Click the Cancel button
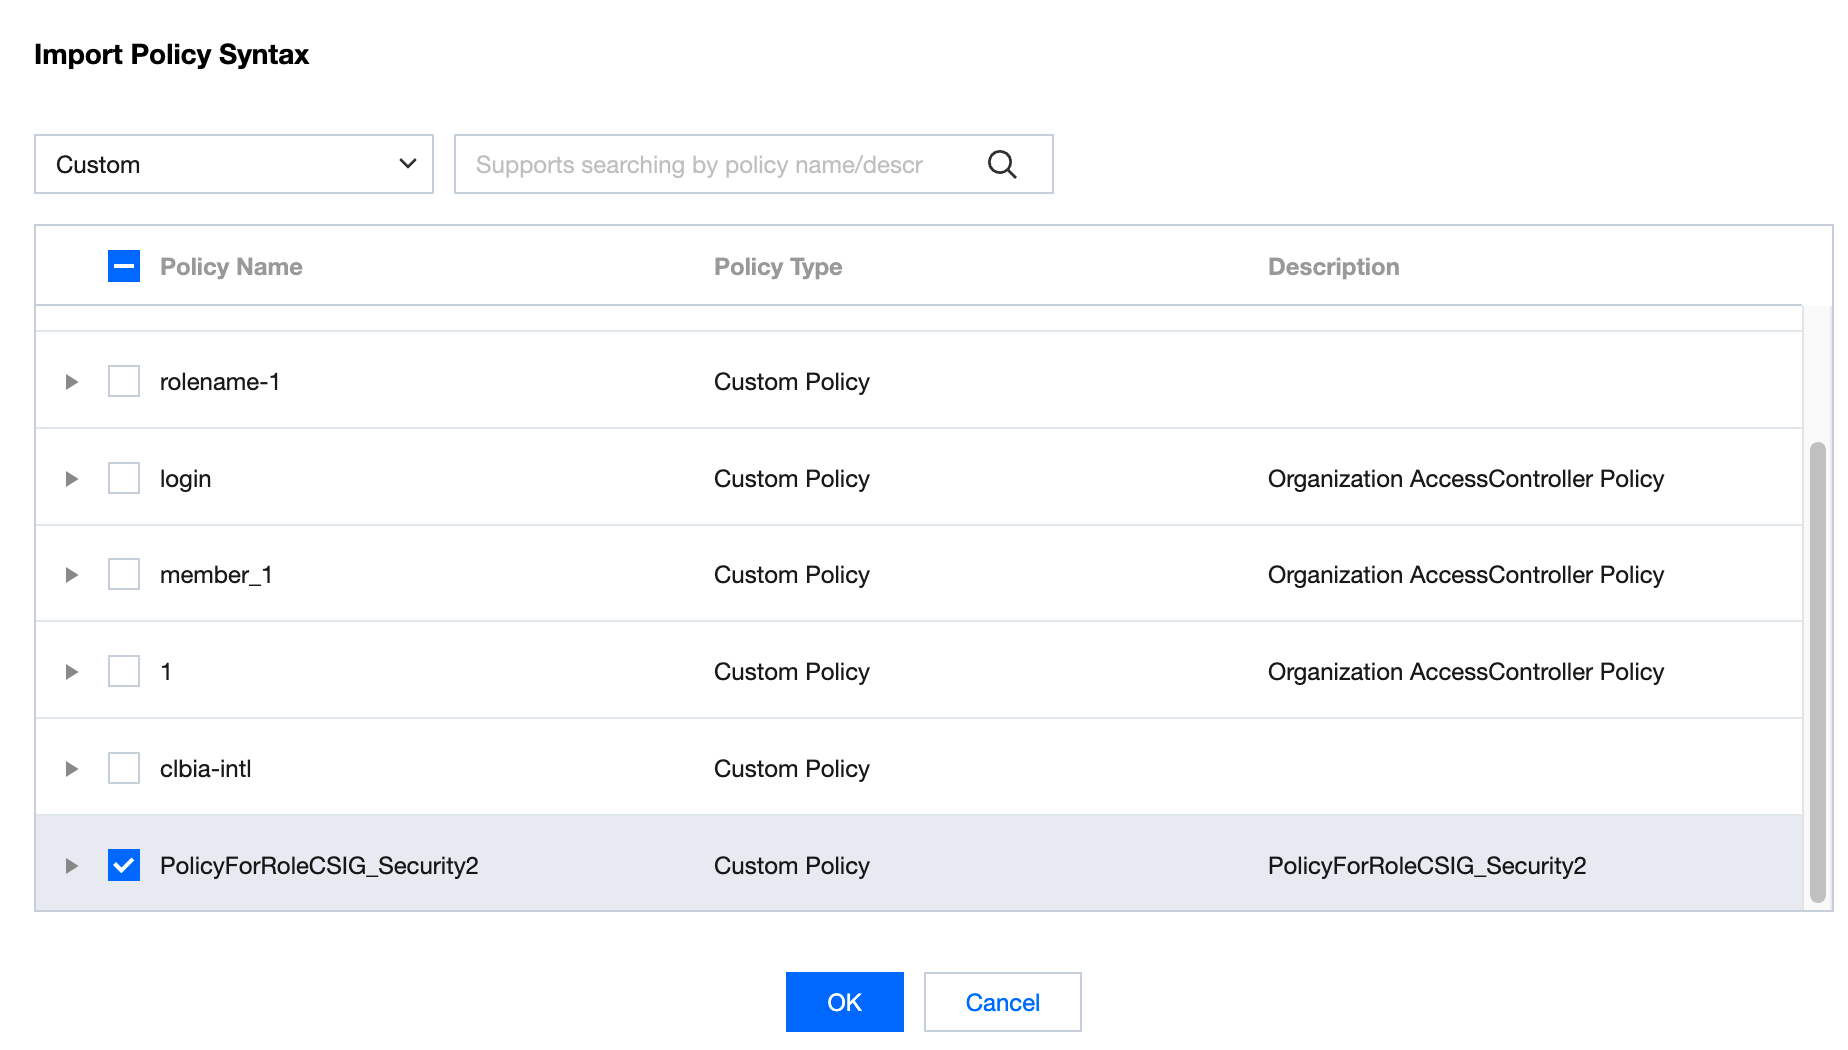Screen dimensions: 1848x1050 click(x=1002, y=1002)
